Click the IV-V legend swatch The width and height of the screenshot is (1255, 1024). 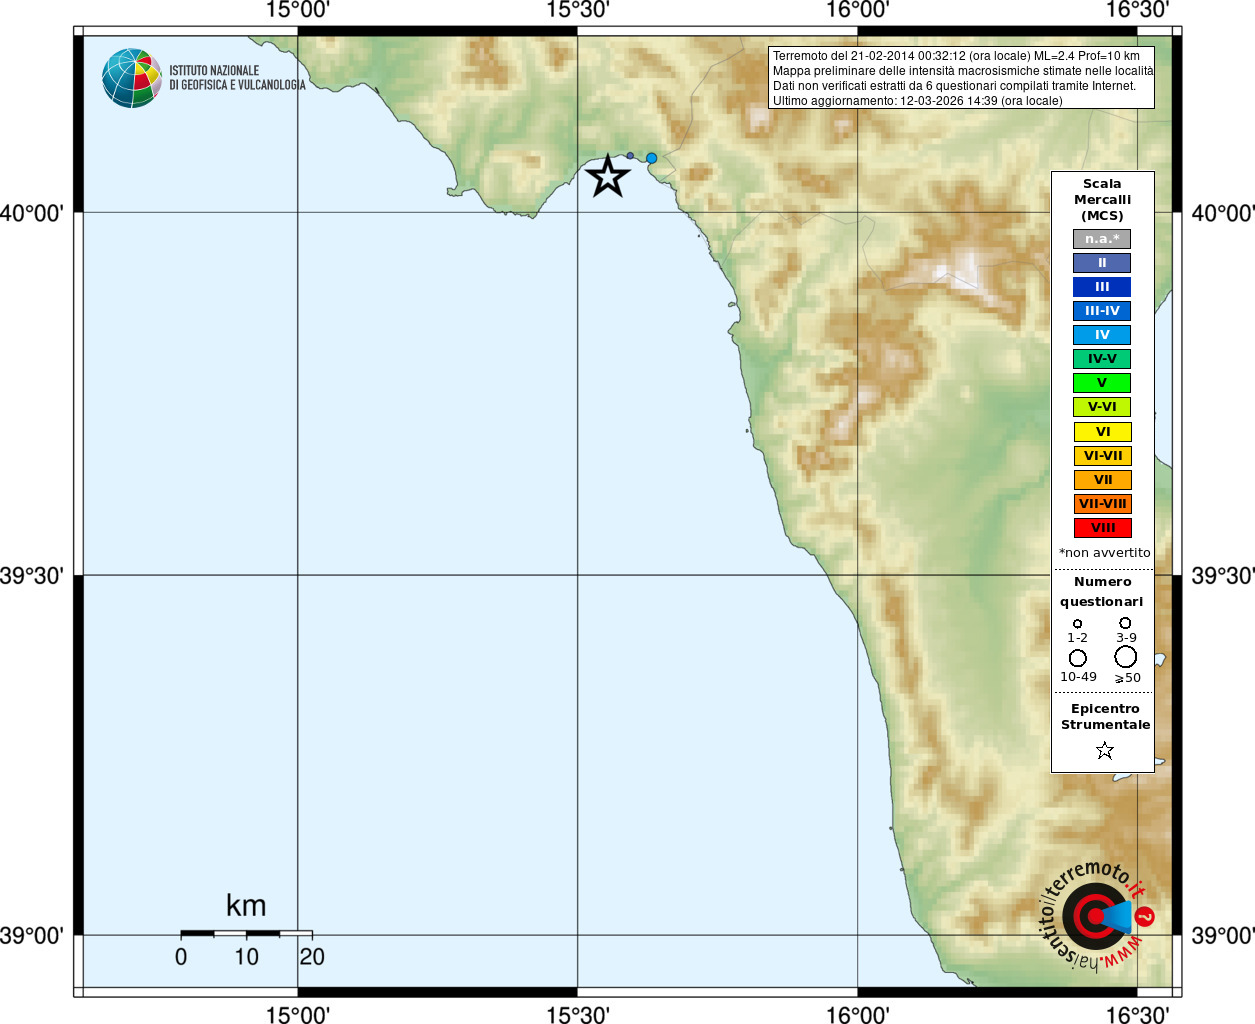(x=1102, y=359)
